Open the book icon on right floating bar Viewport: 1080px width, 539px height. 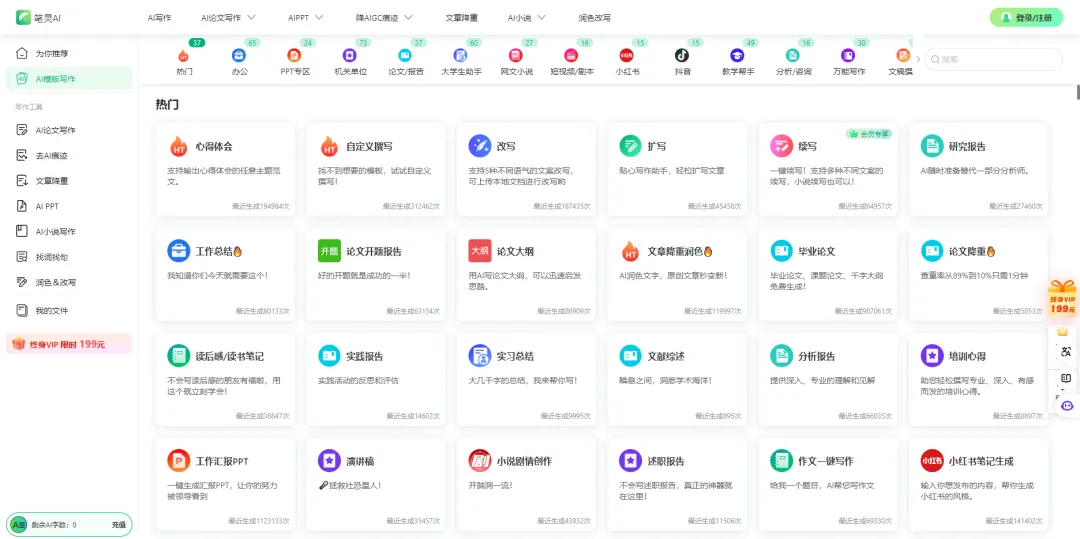pyautogui.click(x=1066, y=379)
